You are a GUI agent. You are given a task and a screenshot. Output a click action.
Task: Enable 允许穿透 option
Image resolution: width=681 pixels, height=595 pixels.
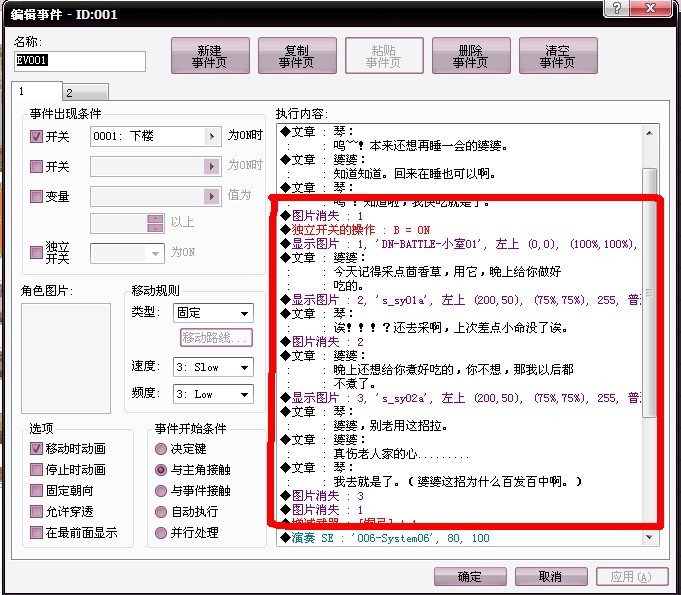click(x=36, y=512)
